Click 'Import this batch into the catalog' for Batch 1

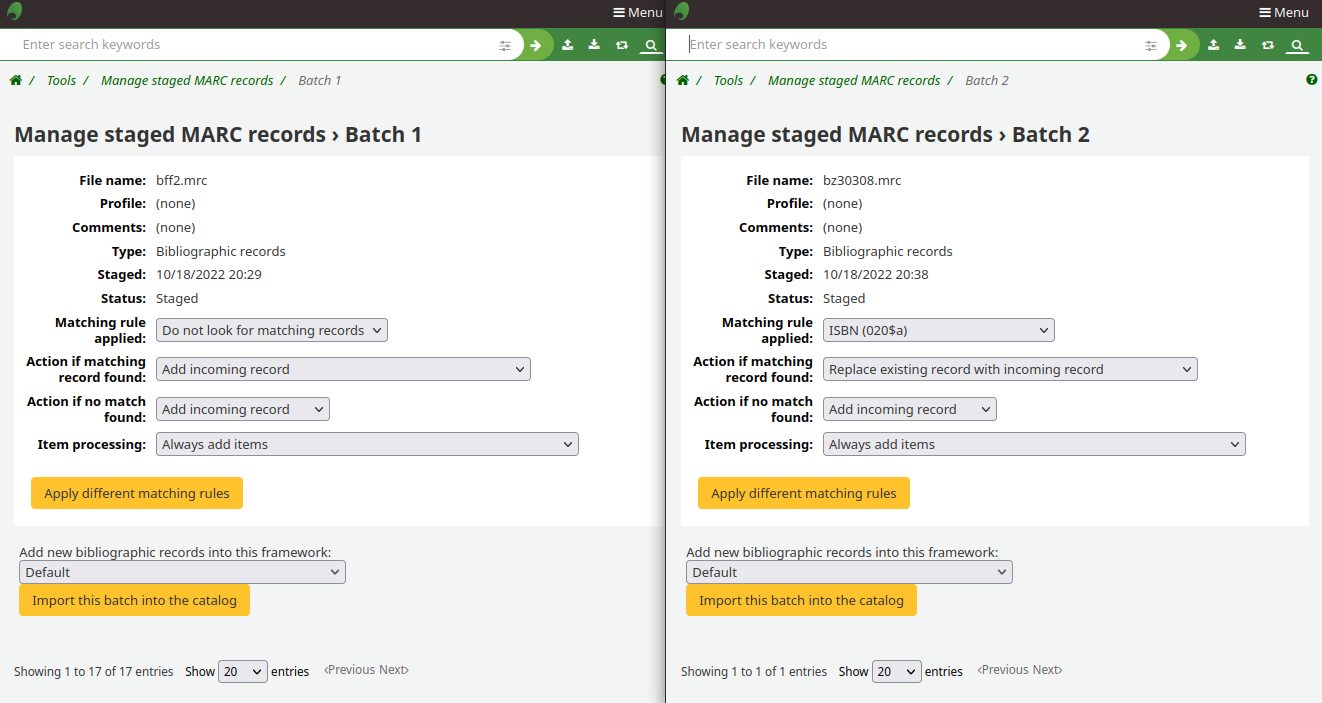[x=134, y=600]
